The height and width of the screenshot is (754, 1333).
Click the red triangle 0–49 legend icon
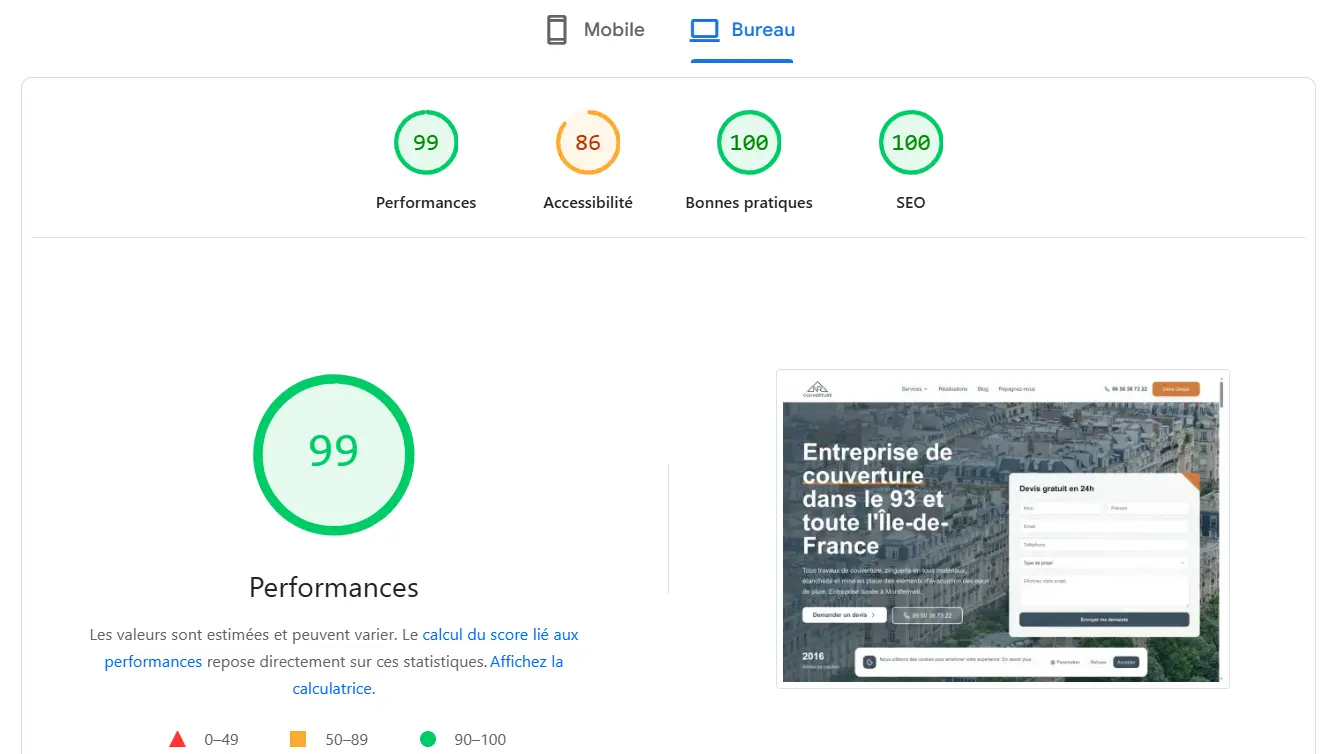click(178, 739)
